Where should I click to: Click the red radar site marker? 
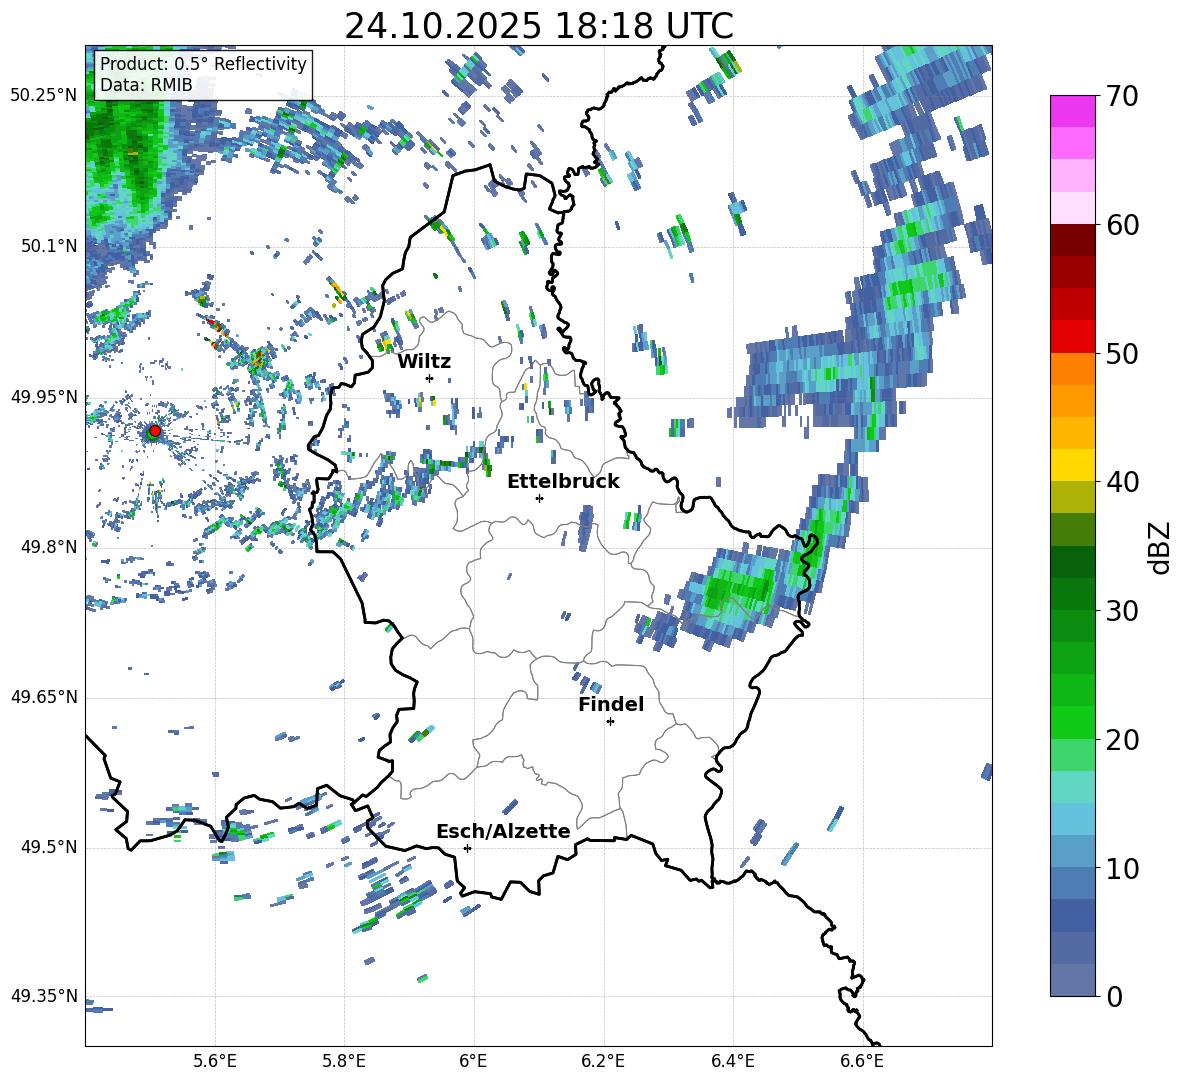[x=155, y=431]
